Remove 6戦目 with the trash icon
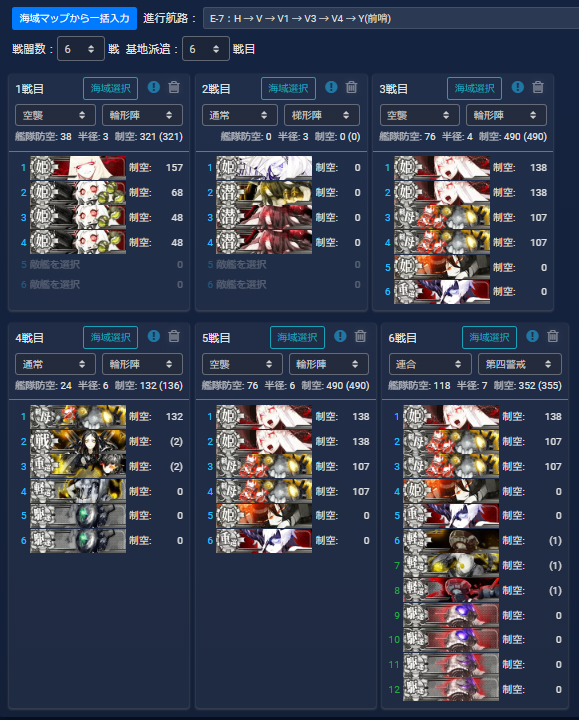The image size is (579, 720). (553, 337)
